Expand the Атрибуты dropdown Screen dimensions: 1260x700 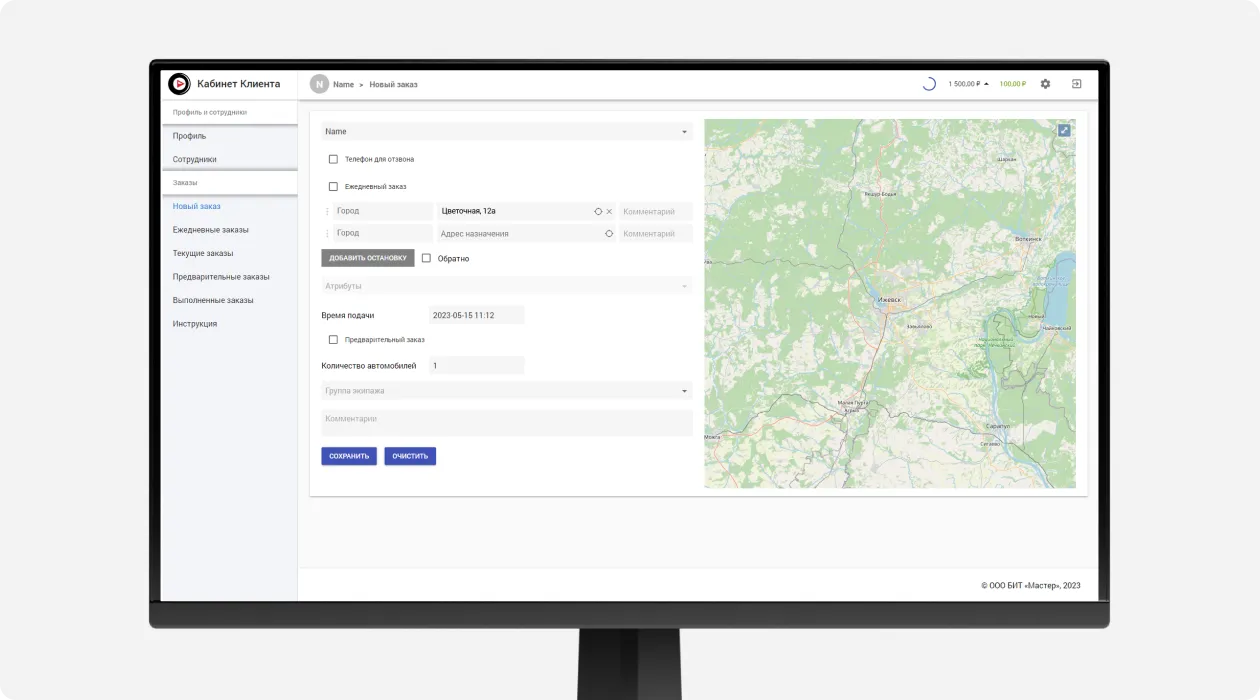(506, 286)
